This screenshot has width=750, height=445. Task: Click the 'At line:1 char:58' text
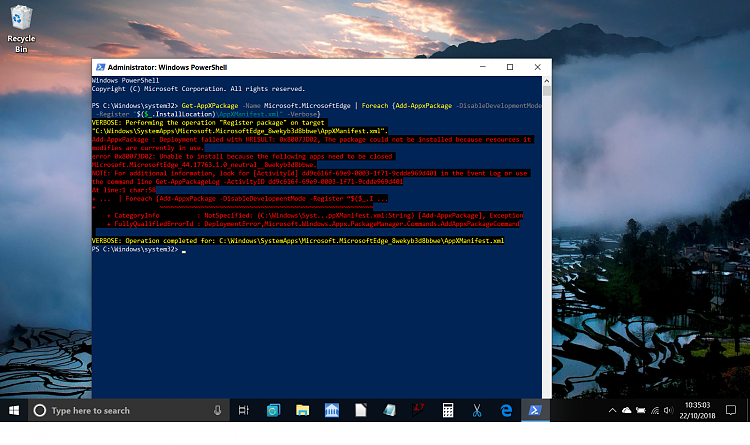(x=124, y=190)
